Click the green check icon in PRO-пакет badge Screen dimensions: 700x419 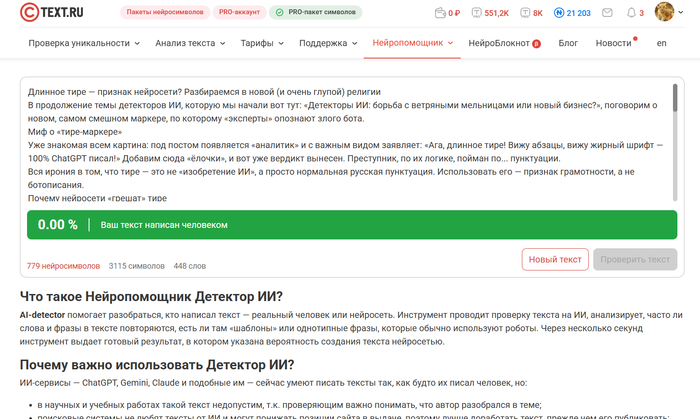click(x=279, y=12)
